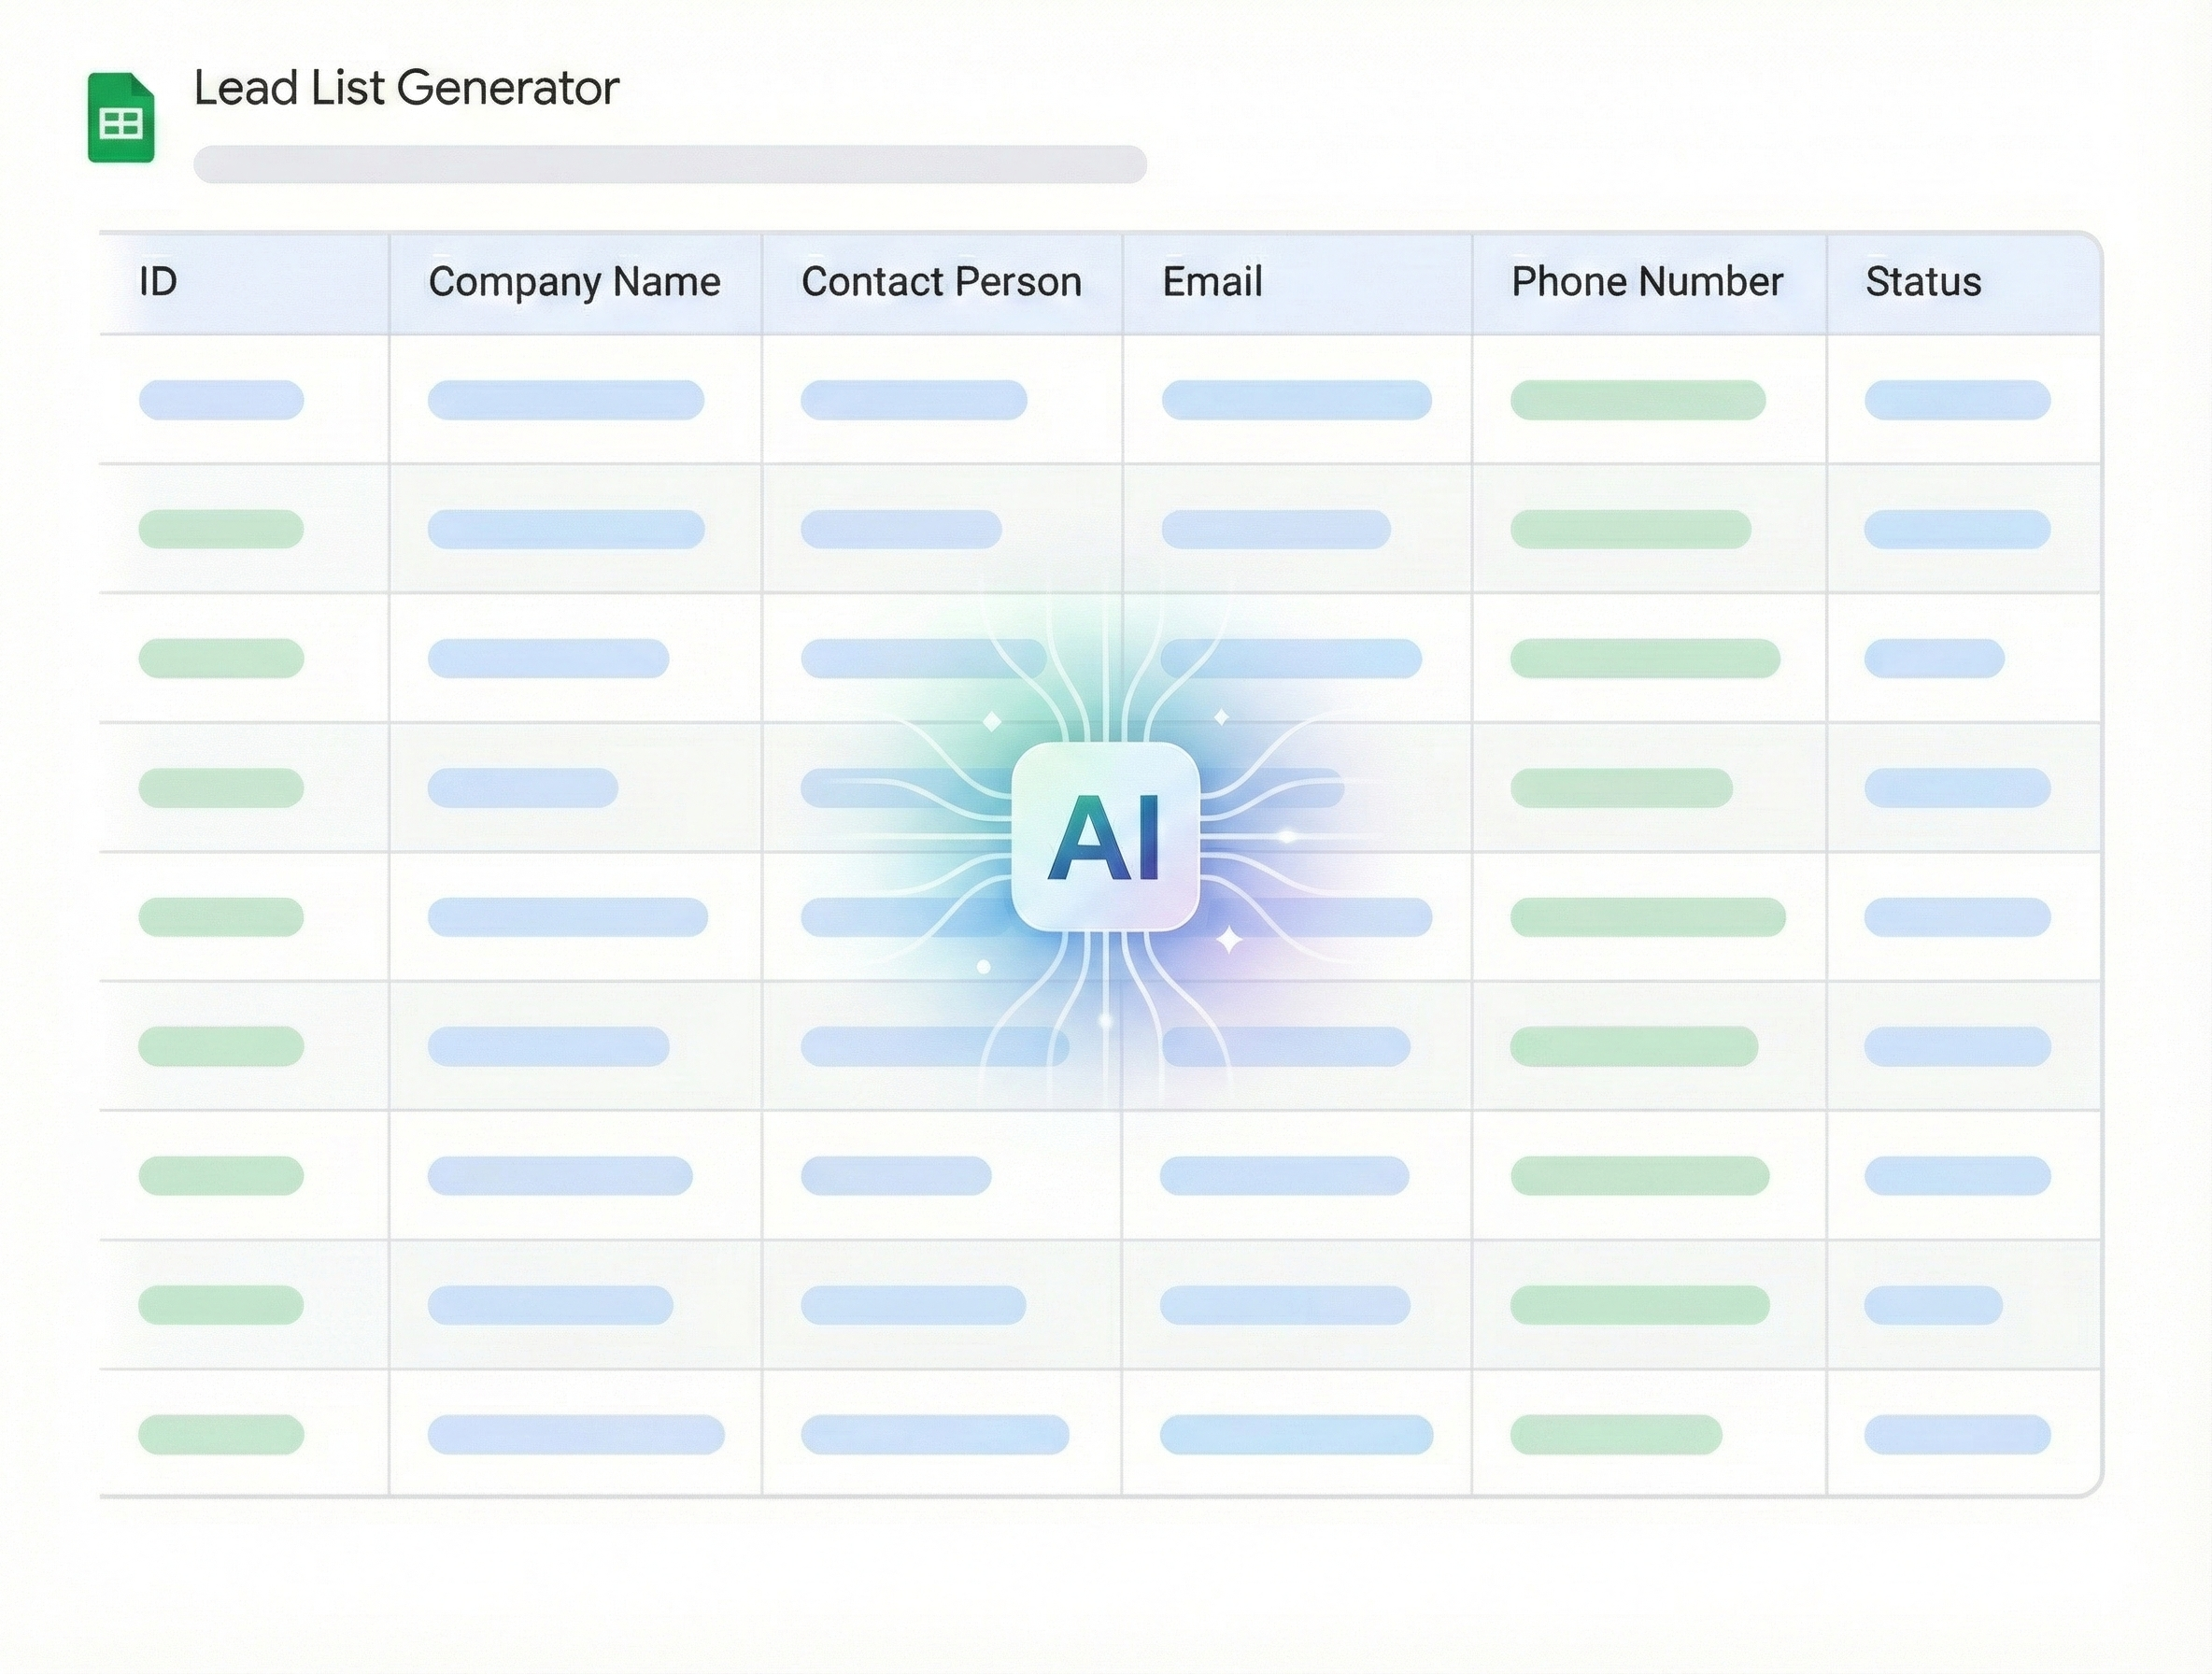Select the ID column header
The image size is (2212, 1674).
click(x=158, y=282)
